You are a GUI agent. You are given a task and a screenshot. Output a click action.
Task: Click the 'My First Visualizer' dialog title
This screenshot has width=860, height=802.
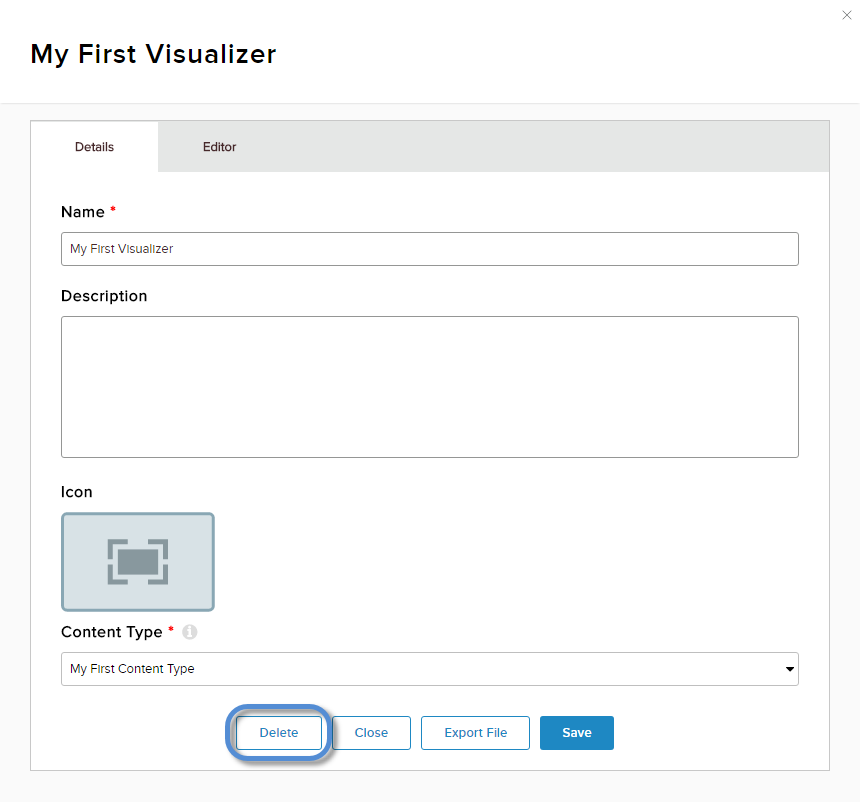pos(154,54)
